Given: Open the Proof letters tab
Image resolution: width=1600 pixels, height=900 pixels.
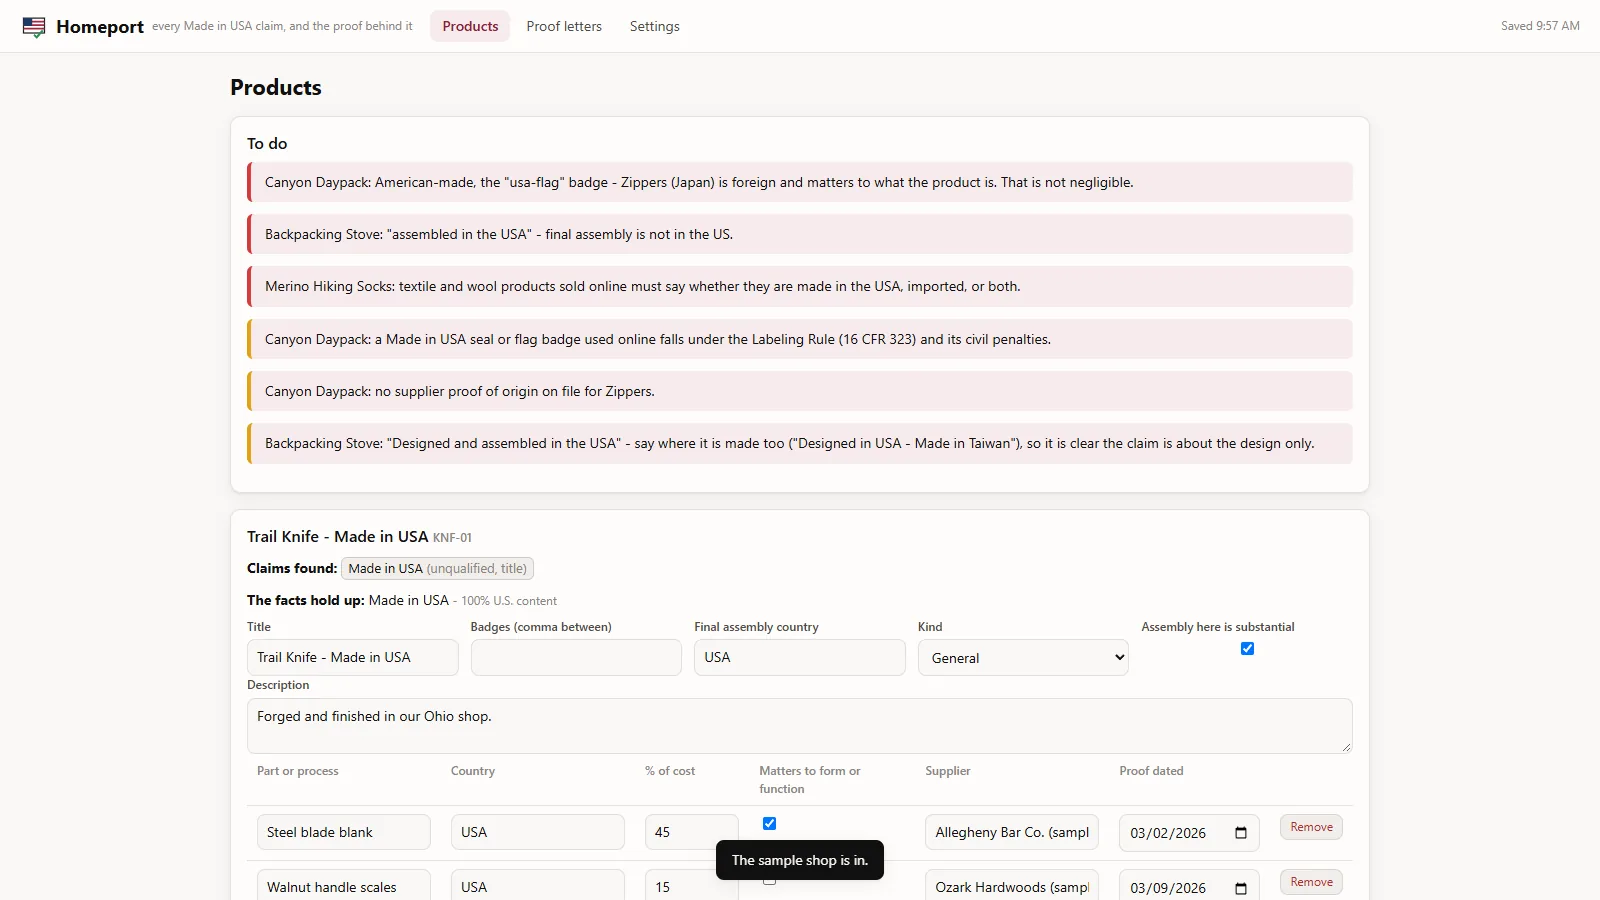Looking at the screenshot, I should coord(564,26).
